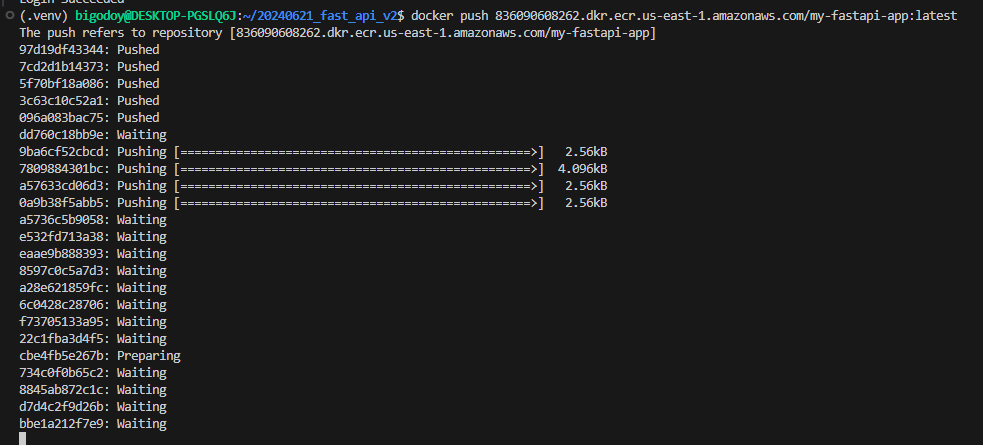Viewport: 983px width, 445px height.
Task: Click the Pushed status of layer 096a083bac75
Action: click(x=138, y=117)
